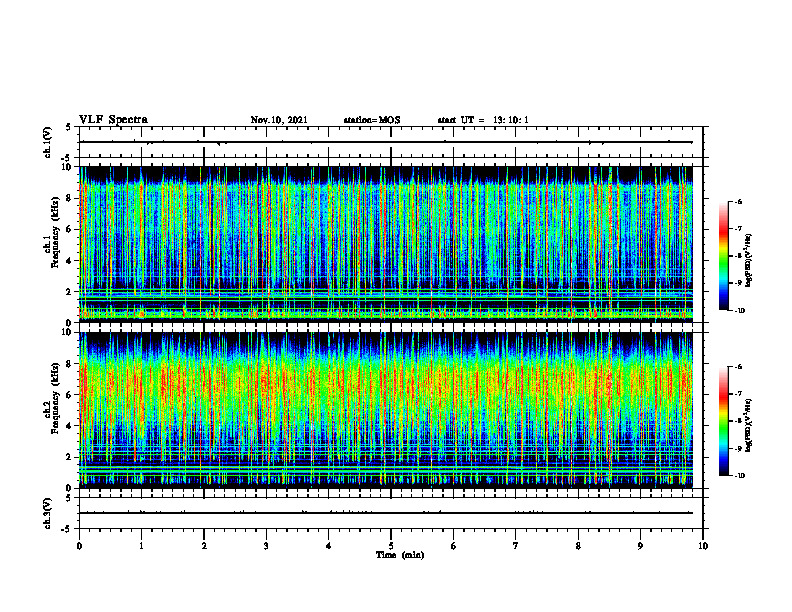This screenshot has width=792, height=612.
Task: Select the date "Nov.10, 2021"
Action: tap(279, 120)
